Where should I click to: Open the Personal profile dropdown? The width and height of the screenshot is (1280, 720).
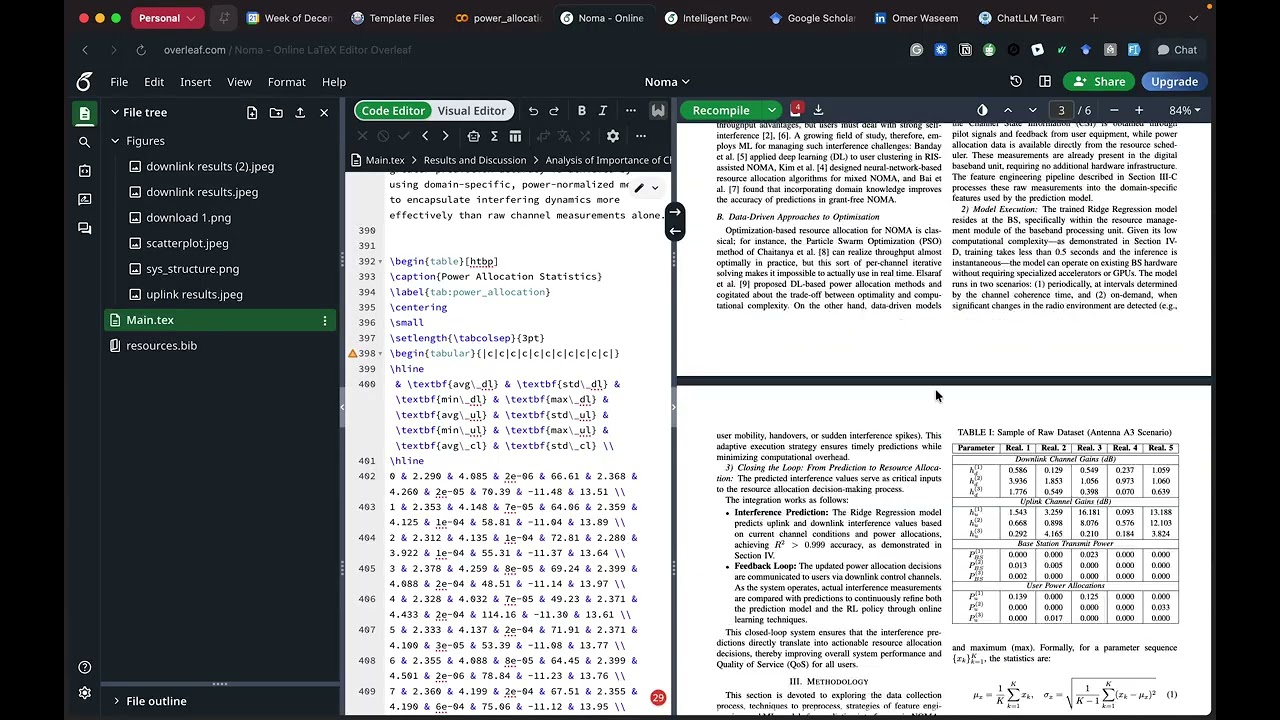(167, 18)
